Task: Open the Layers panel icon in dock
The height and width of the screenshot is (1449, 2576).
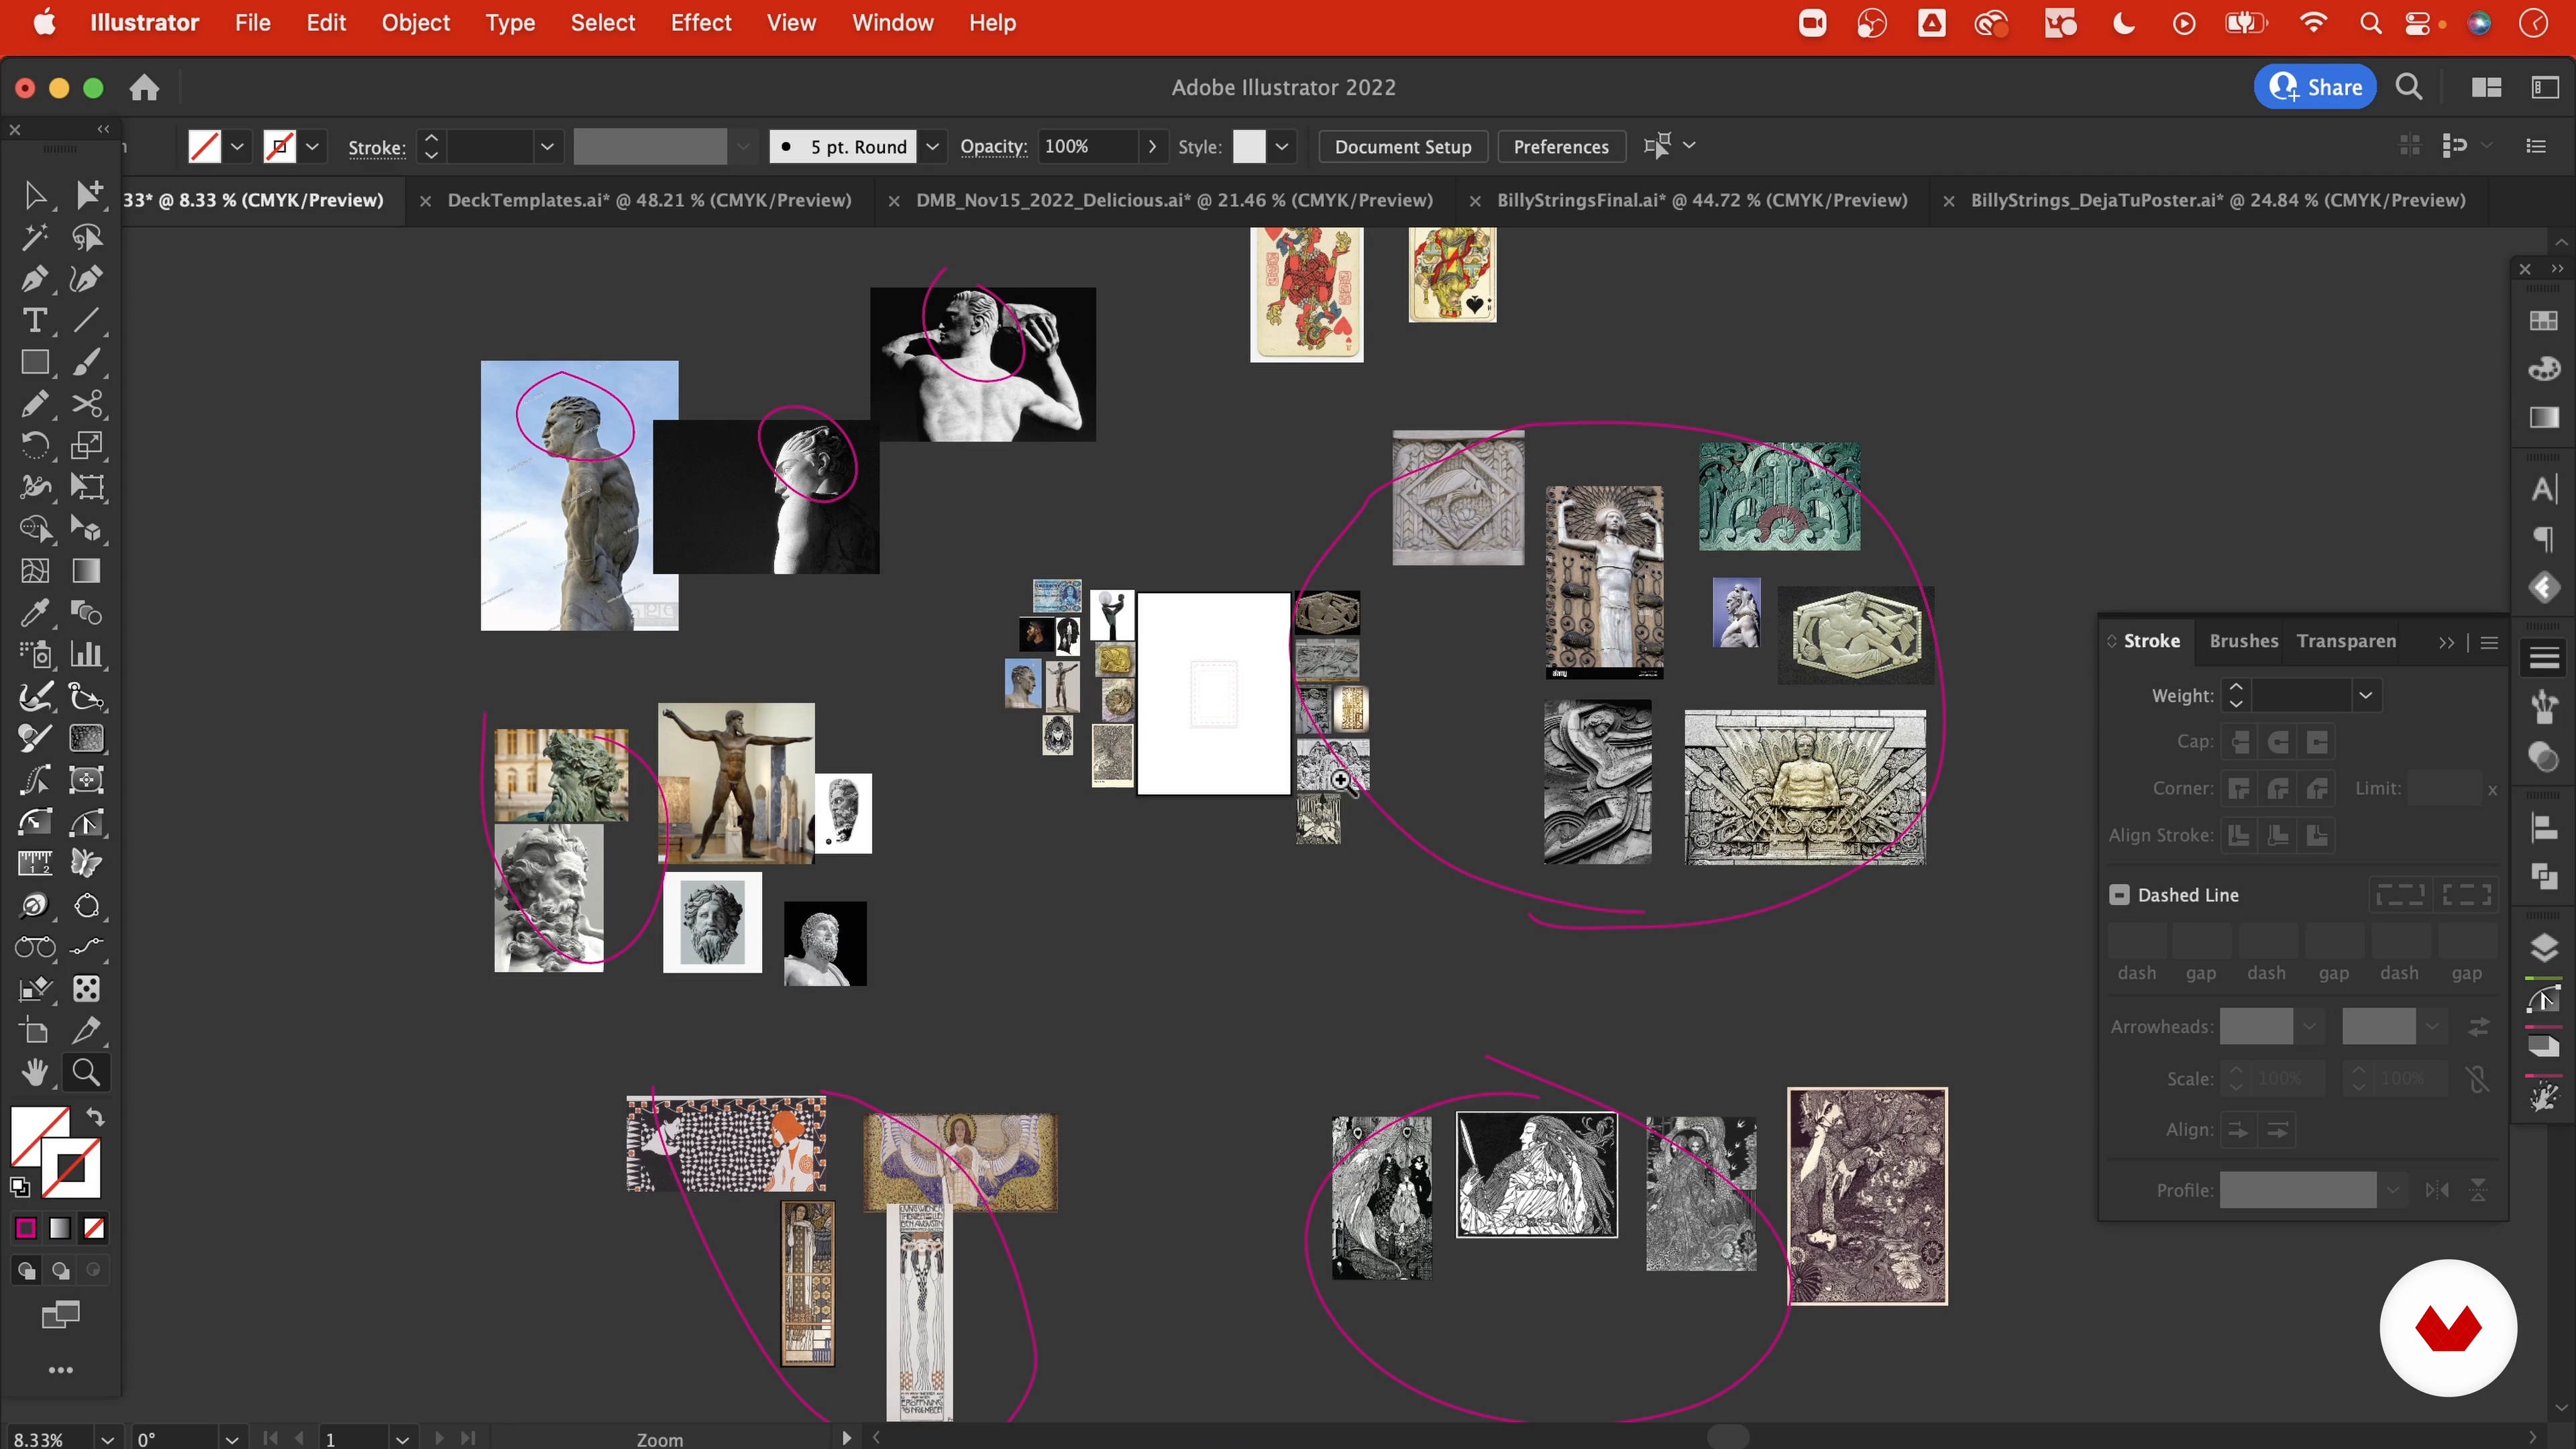Action: click(x=2545, y=947)
